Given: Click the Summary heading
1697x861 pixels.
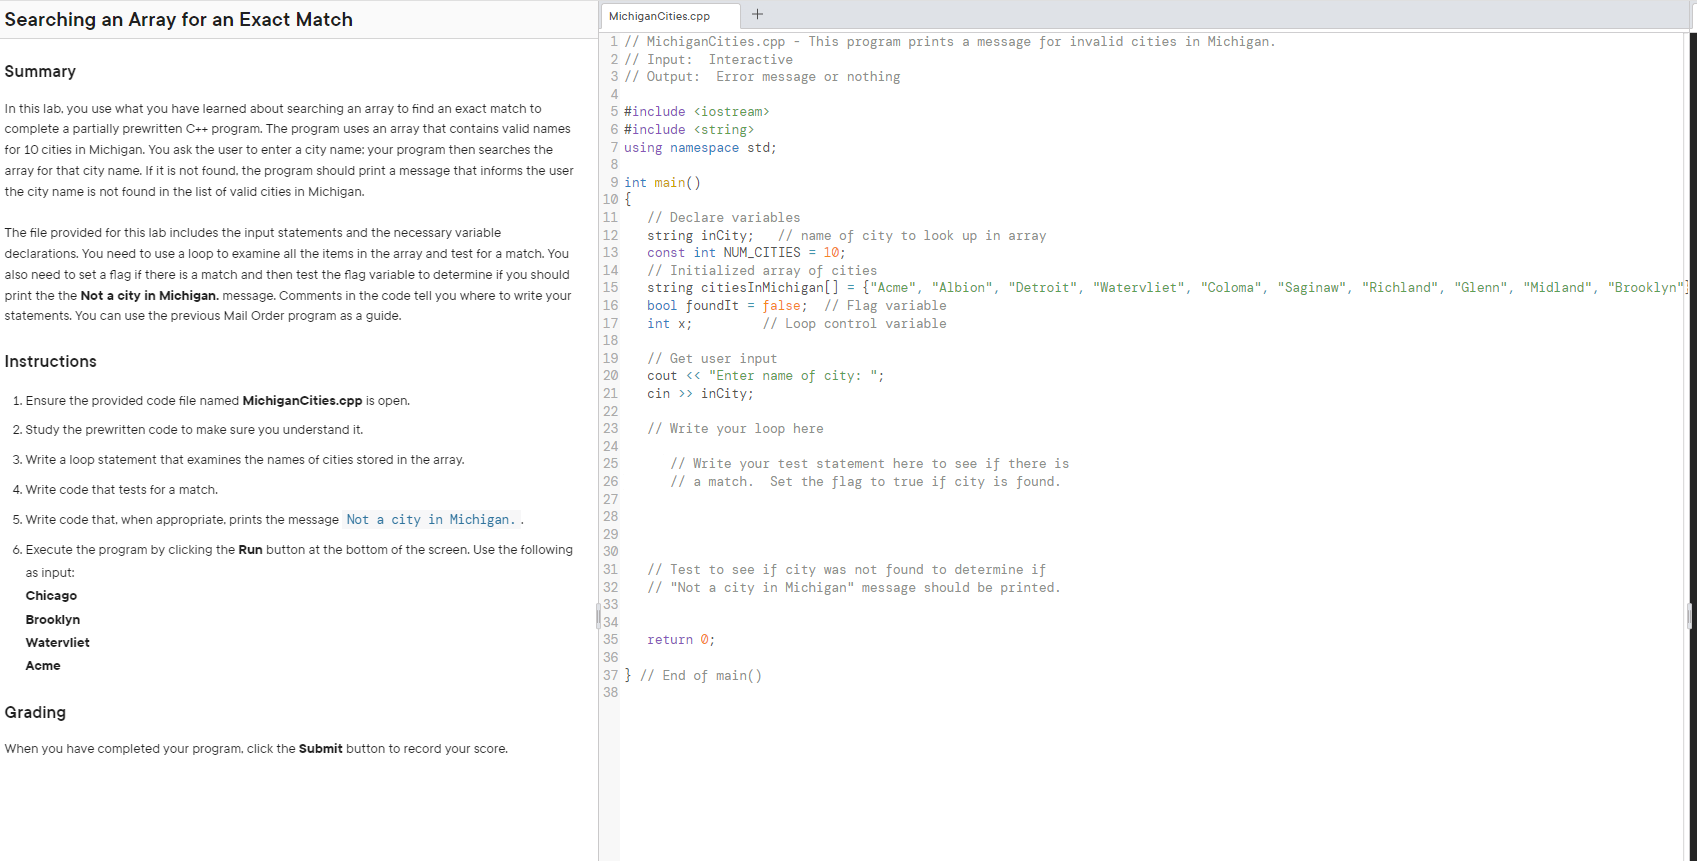Looking at the screenshot, I should click(x=40, y=71).
